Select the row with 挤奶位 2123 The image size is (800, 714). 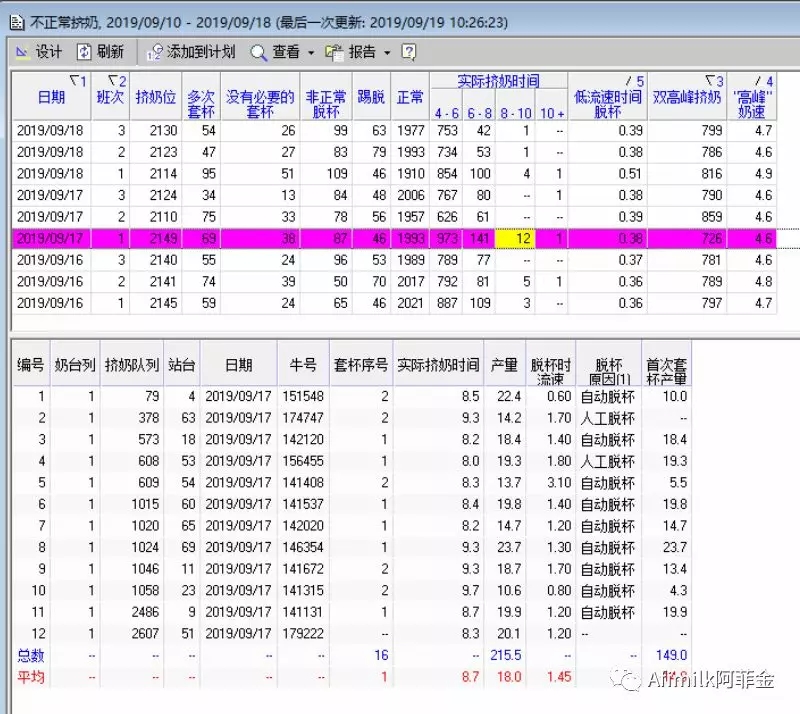coord(394,152)
